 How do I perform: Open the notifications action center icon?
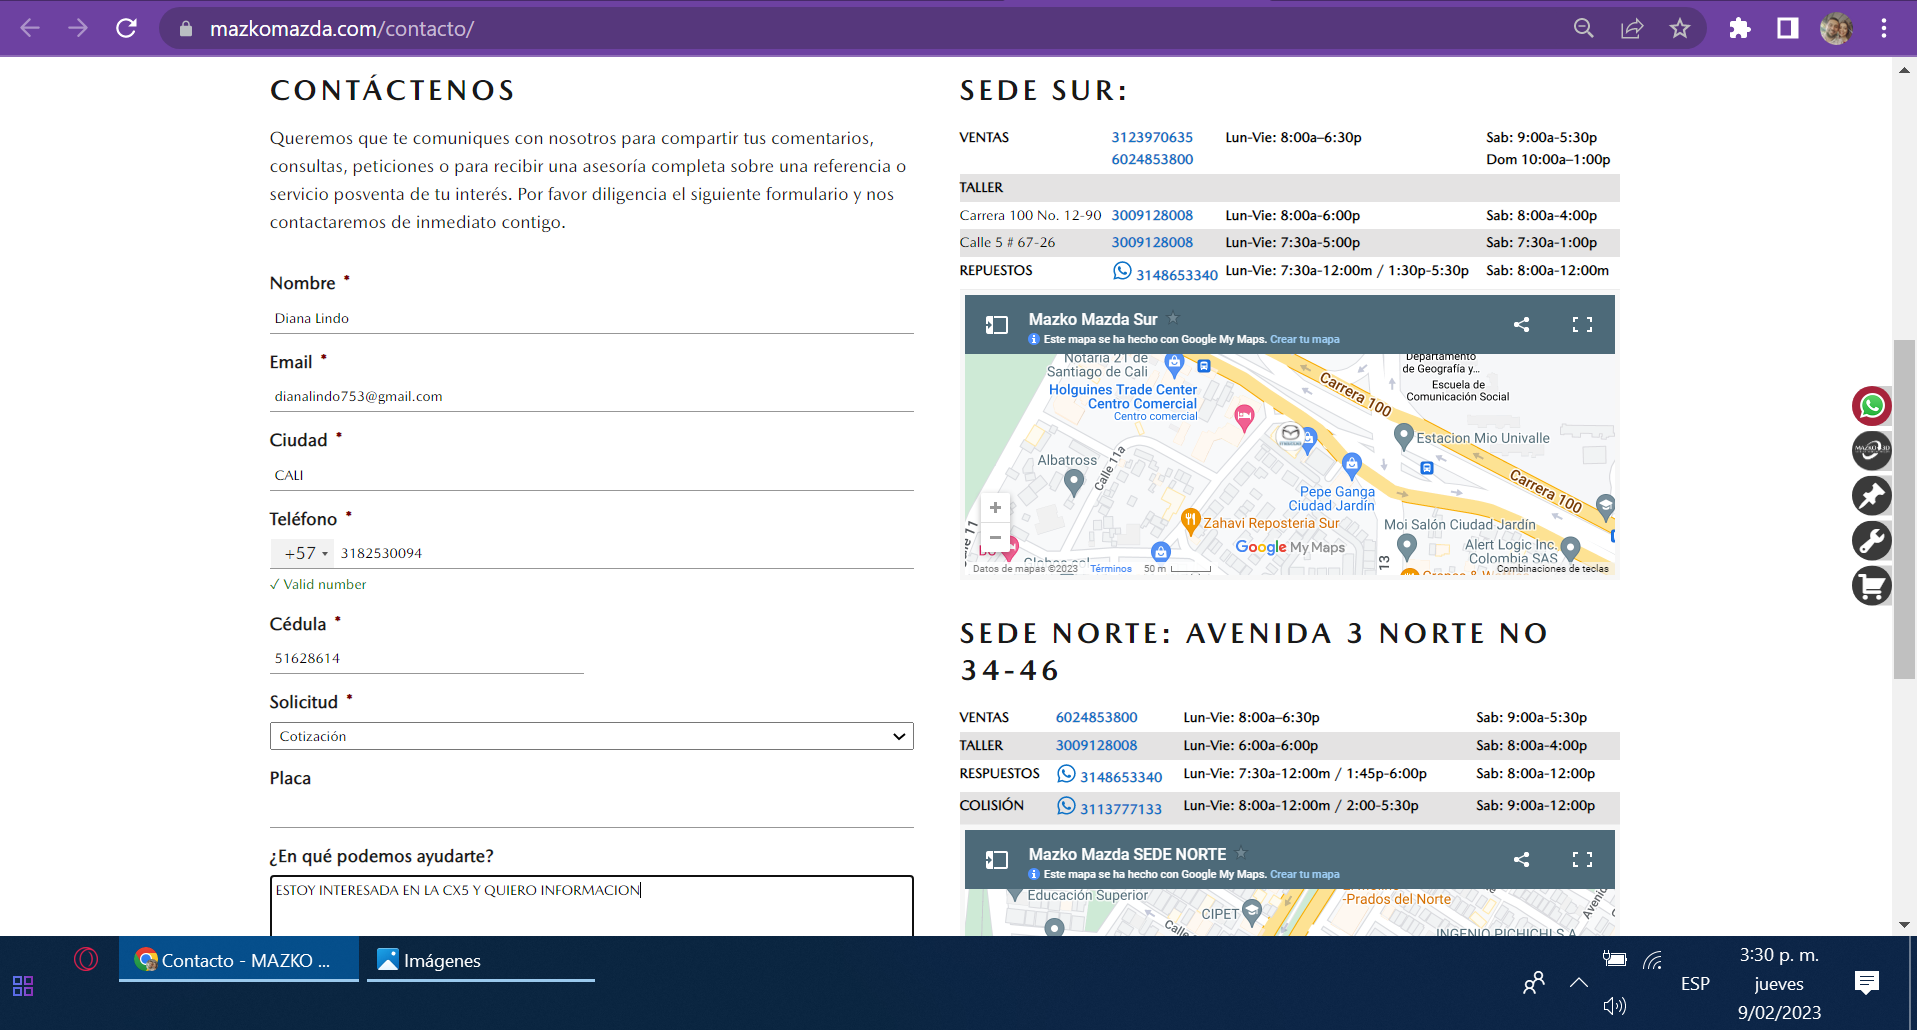pos(1866,983)
